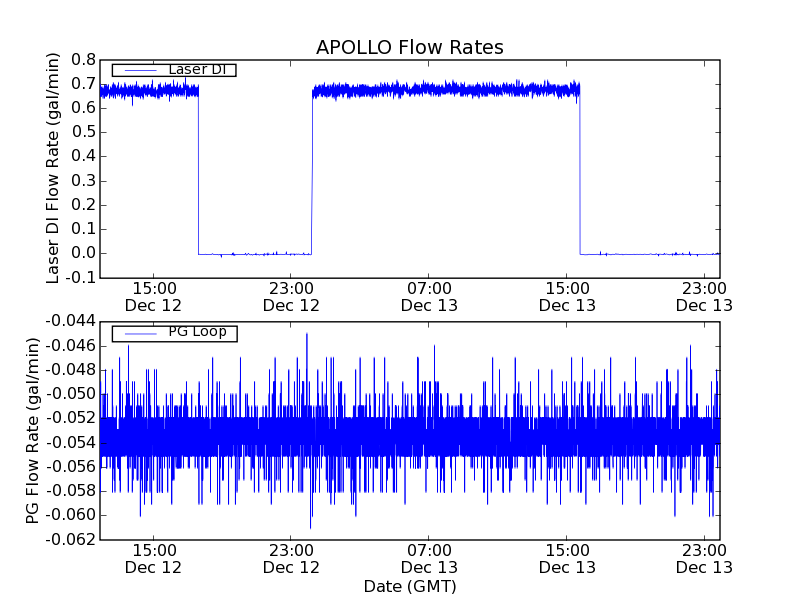Click the 0.4 tick on Laser DI axis

pyautogui.click(x=83, y=156)
